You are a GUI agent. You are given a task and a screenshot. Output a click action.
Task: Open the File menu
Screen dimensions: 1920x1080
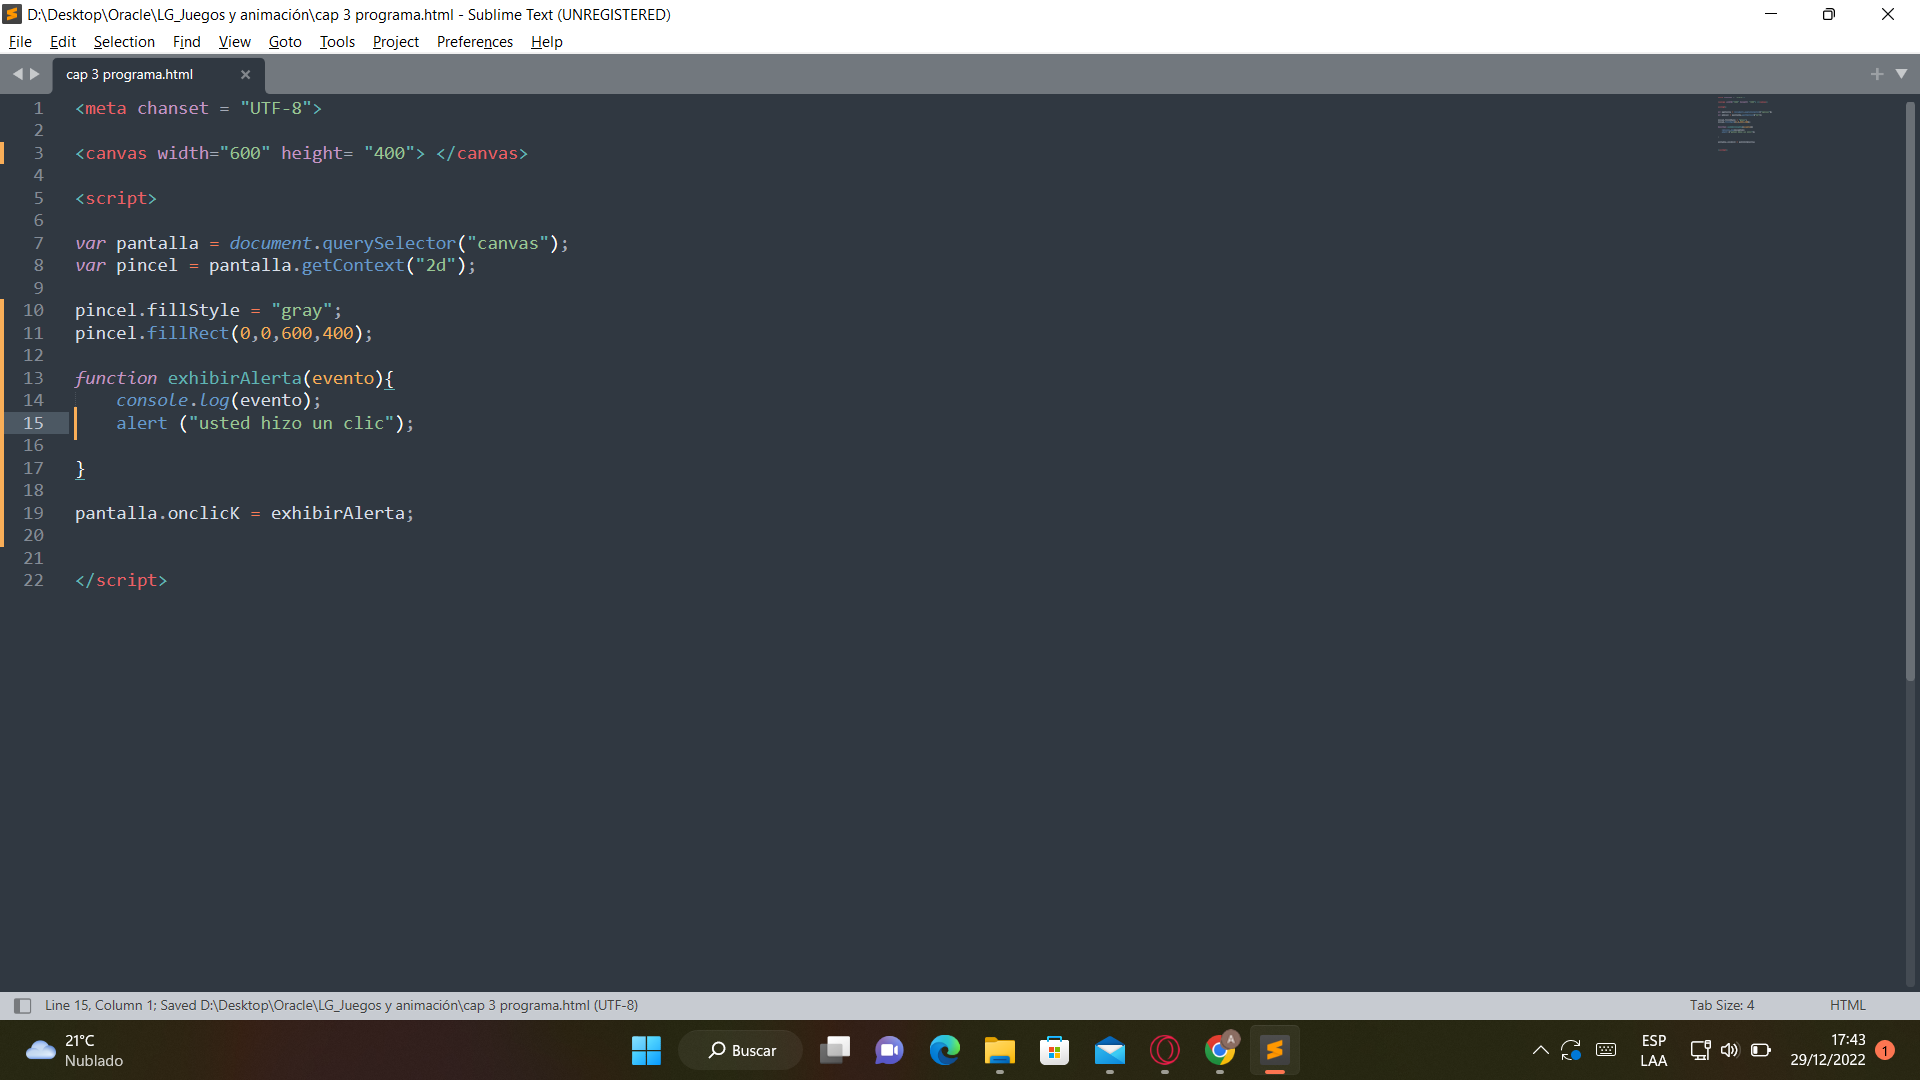click(x=20, y=42)
